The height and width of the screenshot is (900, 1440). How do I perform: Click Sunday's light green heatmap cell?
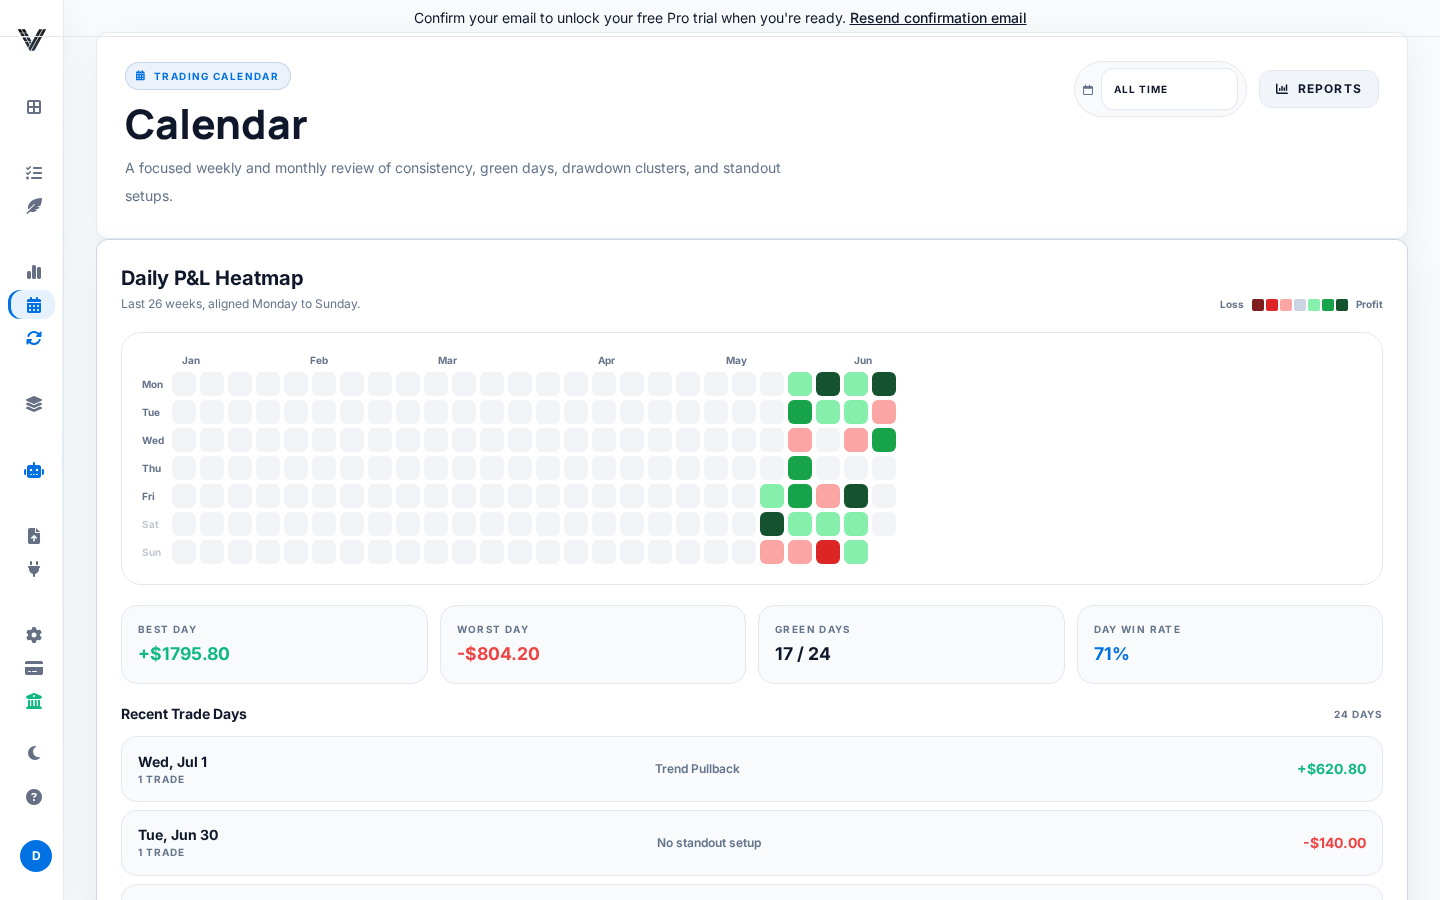pyautogui.click(x=856, y=552)
